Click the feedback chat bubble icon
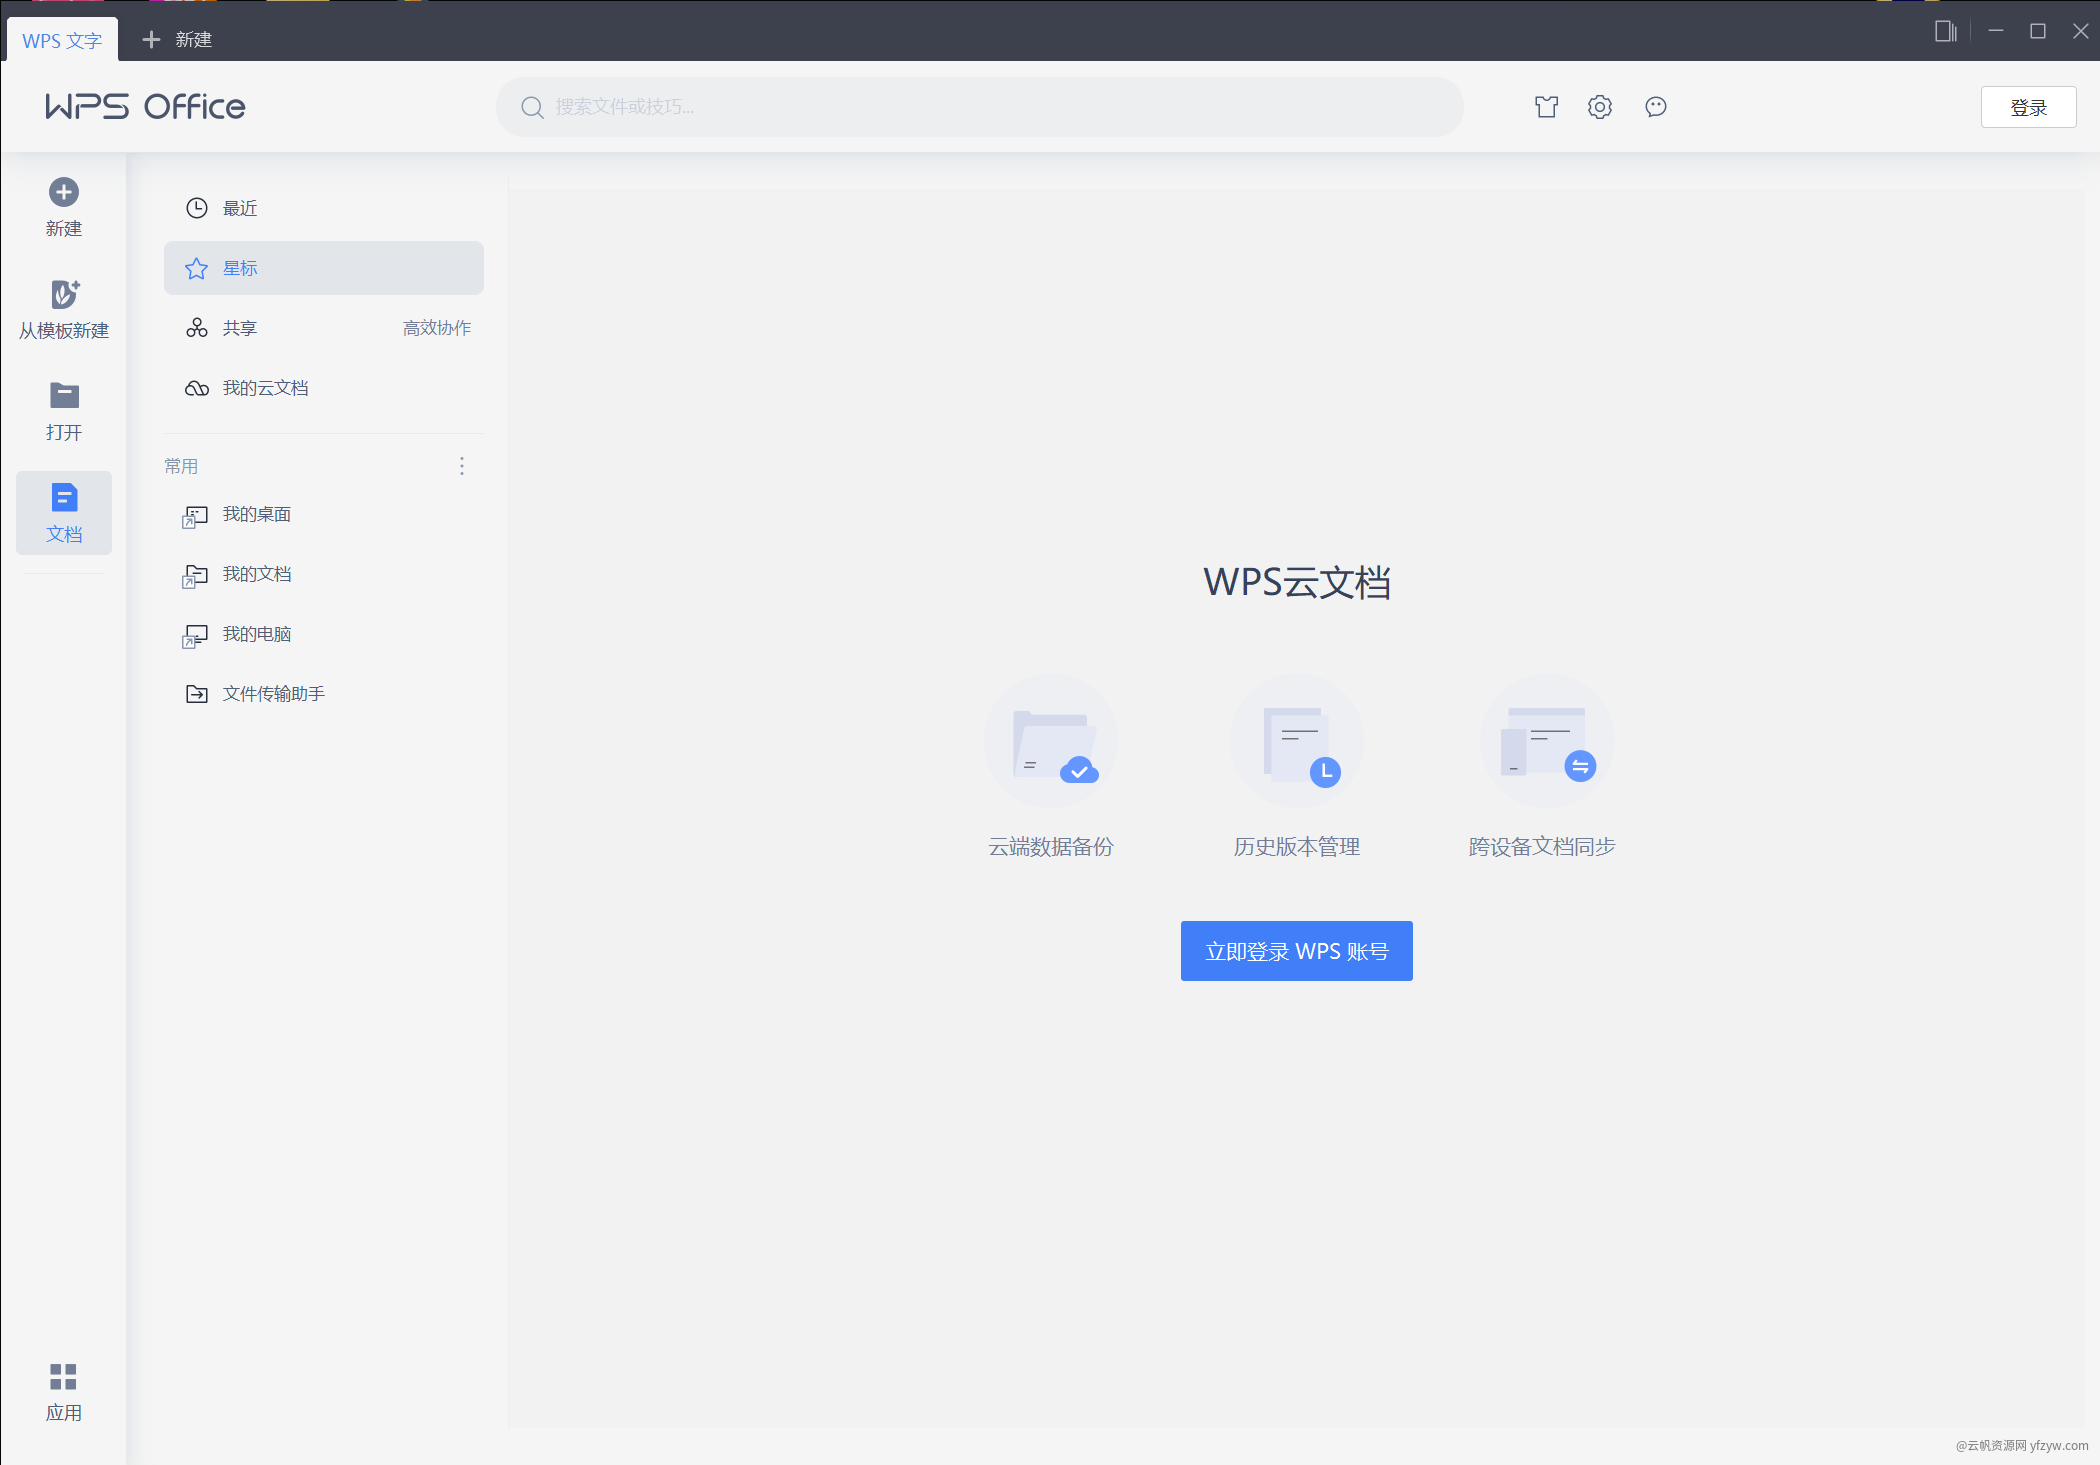The height and width of the screenshot is (1465, 2100). point(1656,107)
